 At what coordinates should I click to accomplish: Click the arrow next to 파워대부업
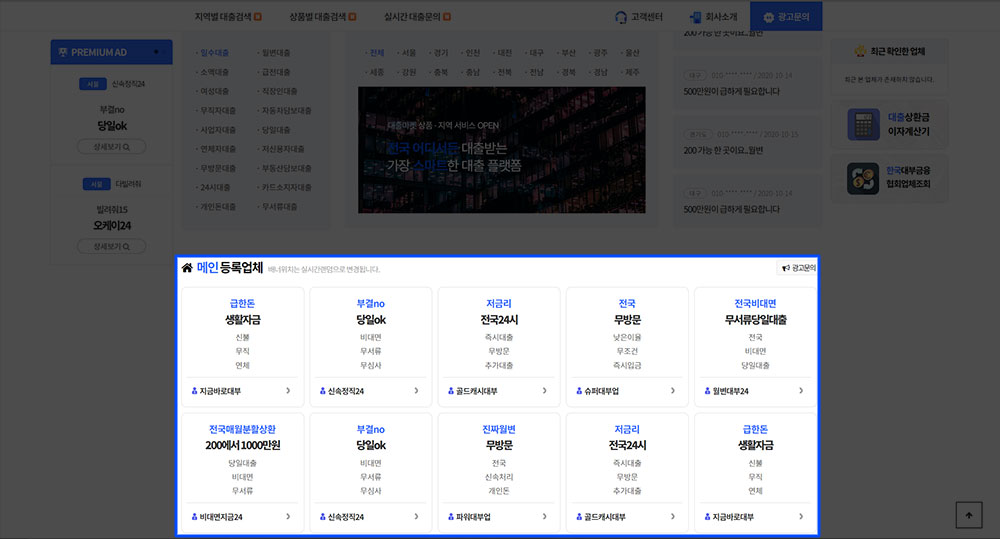click(x=545, y=517)
